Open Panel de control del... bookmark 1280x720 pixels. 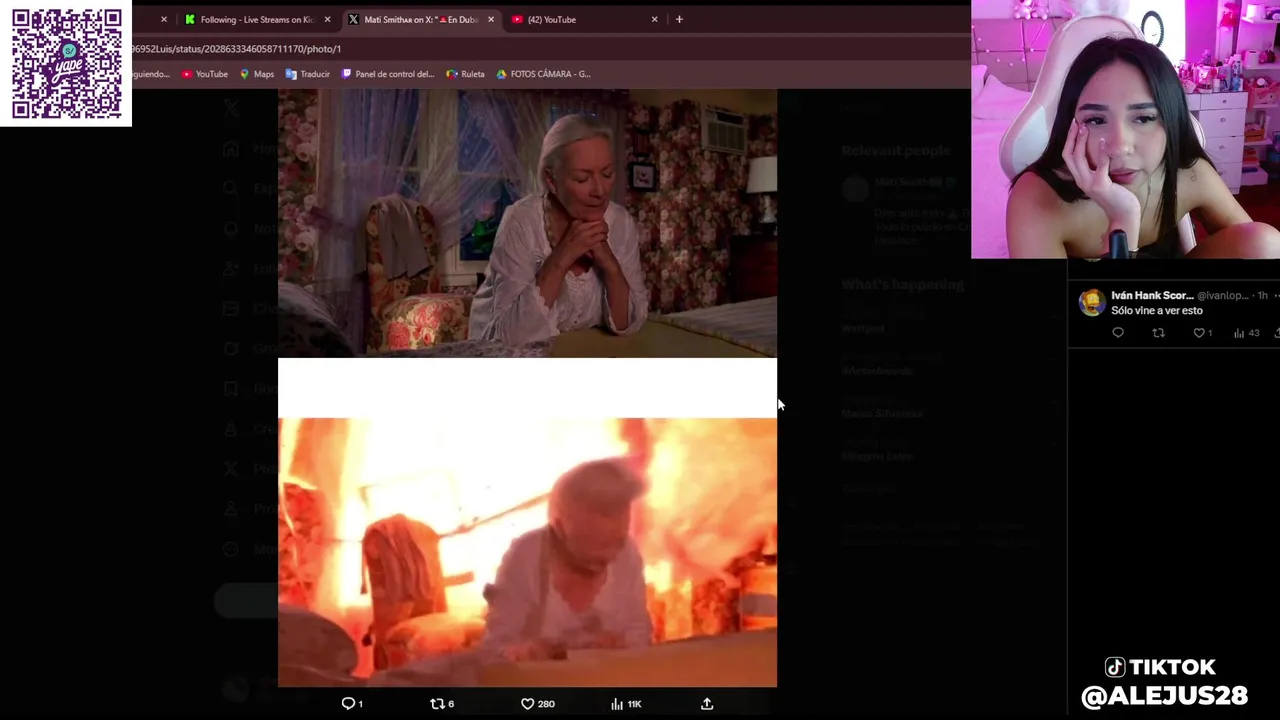click(x=388, y=74)
